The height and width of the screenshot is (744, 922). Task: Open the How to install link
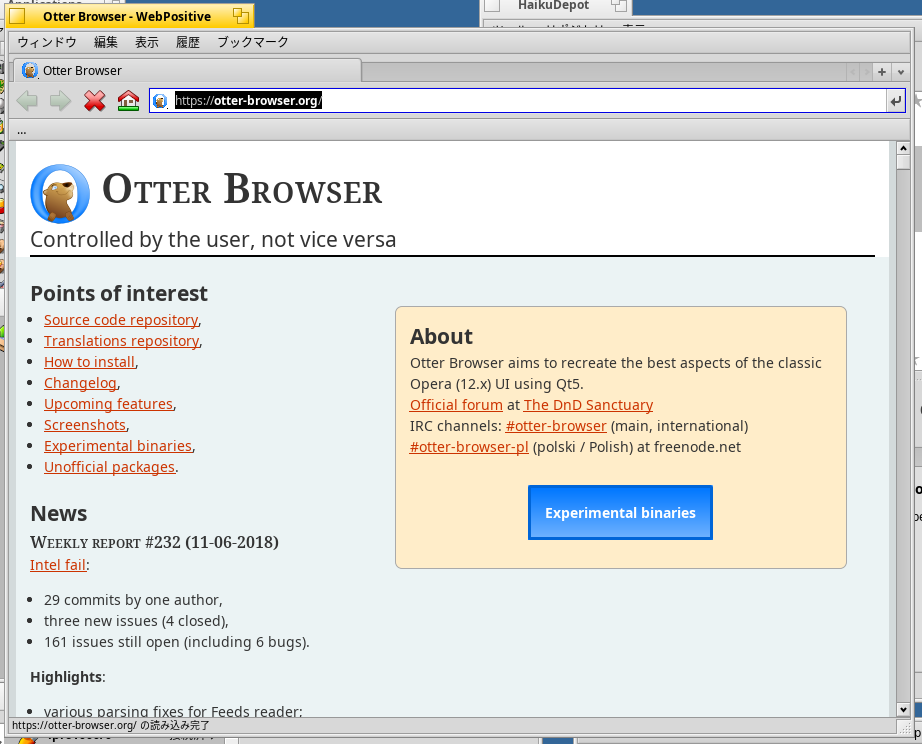[x=90, y=362]
